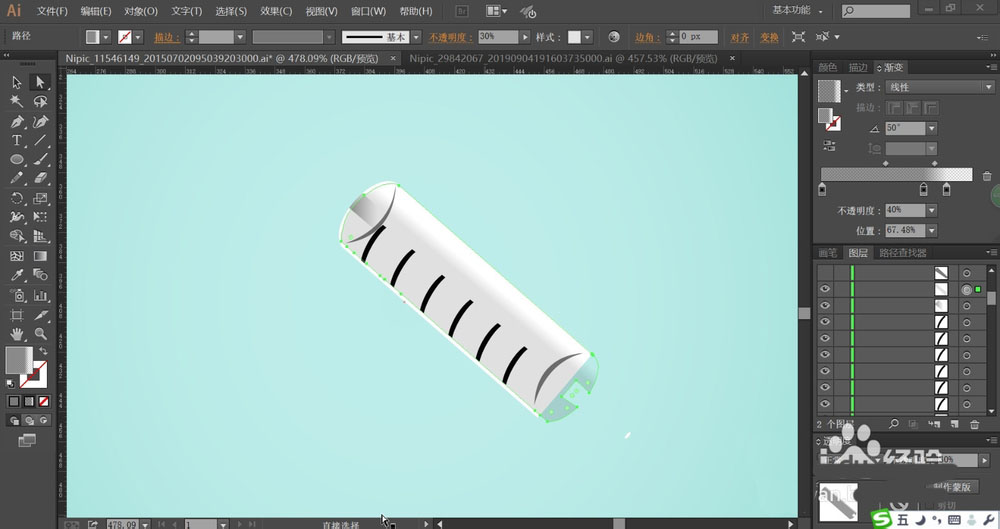Open control bar fill swatch dropdown arrow

[106, 37]
